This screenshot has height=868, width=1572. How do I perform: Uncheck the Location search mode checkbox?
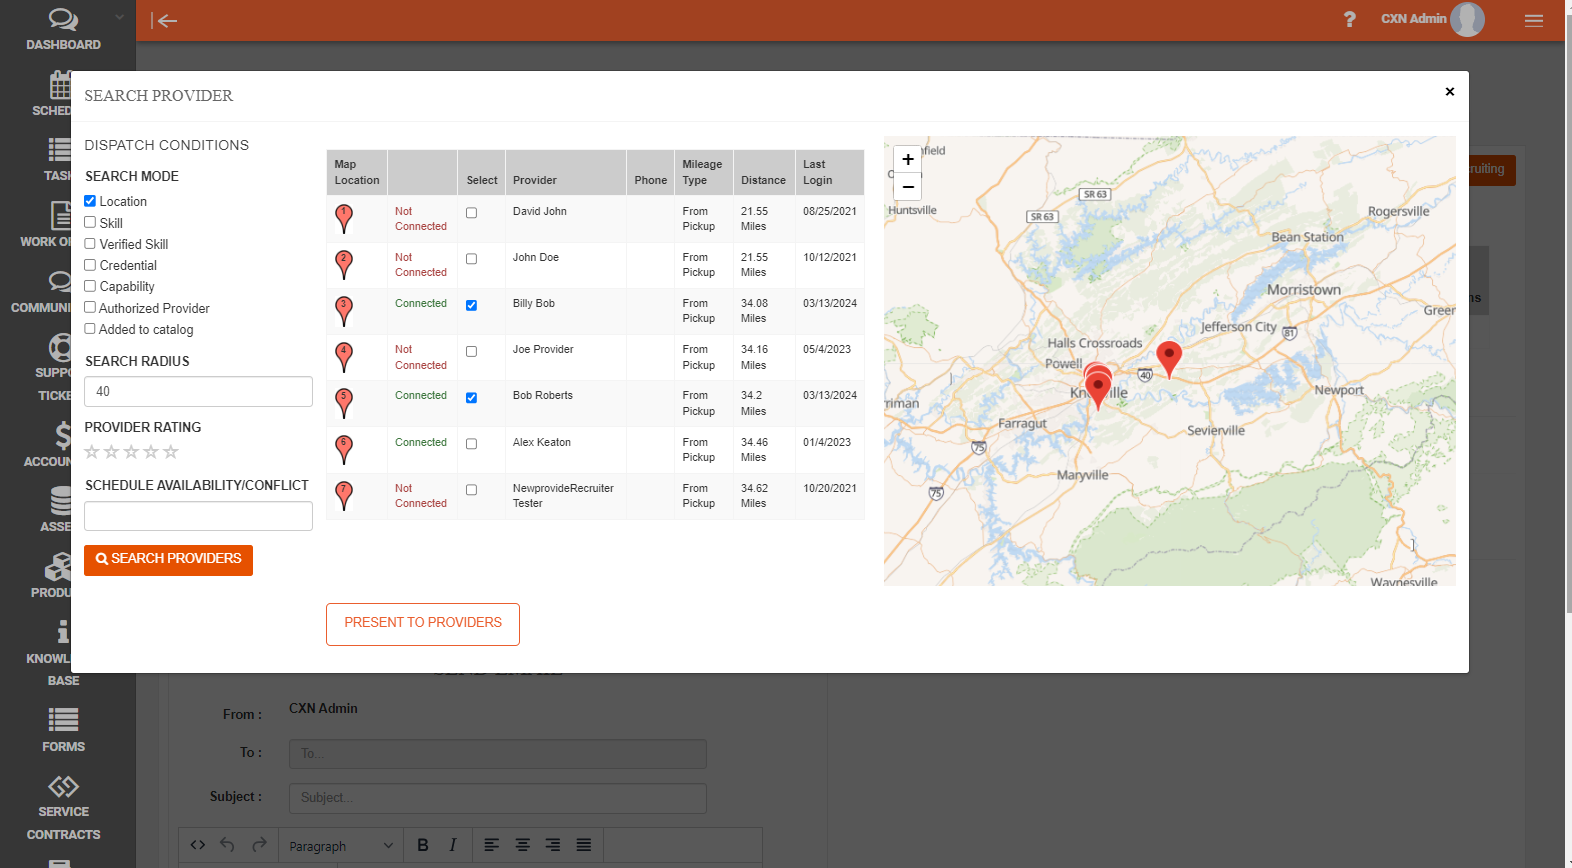point(90,201)
